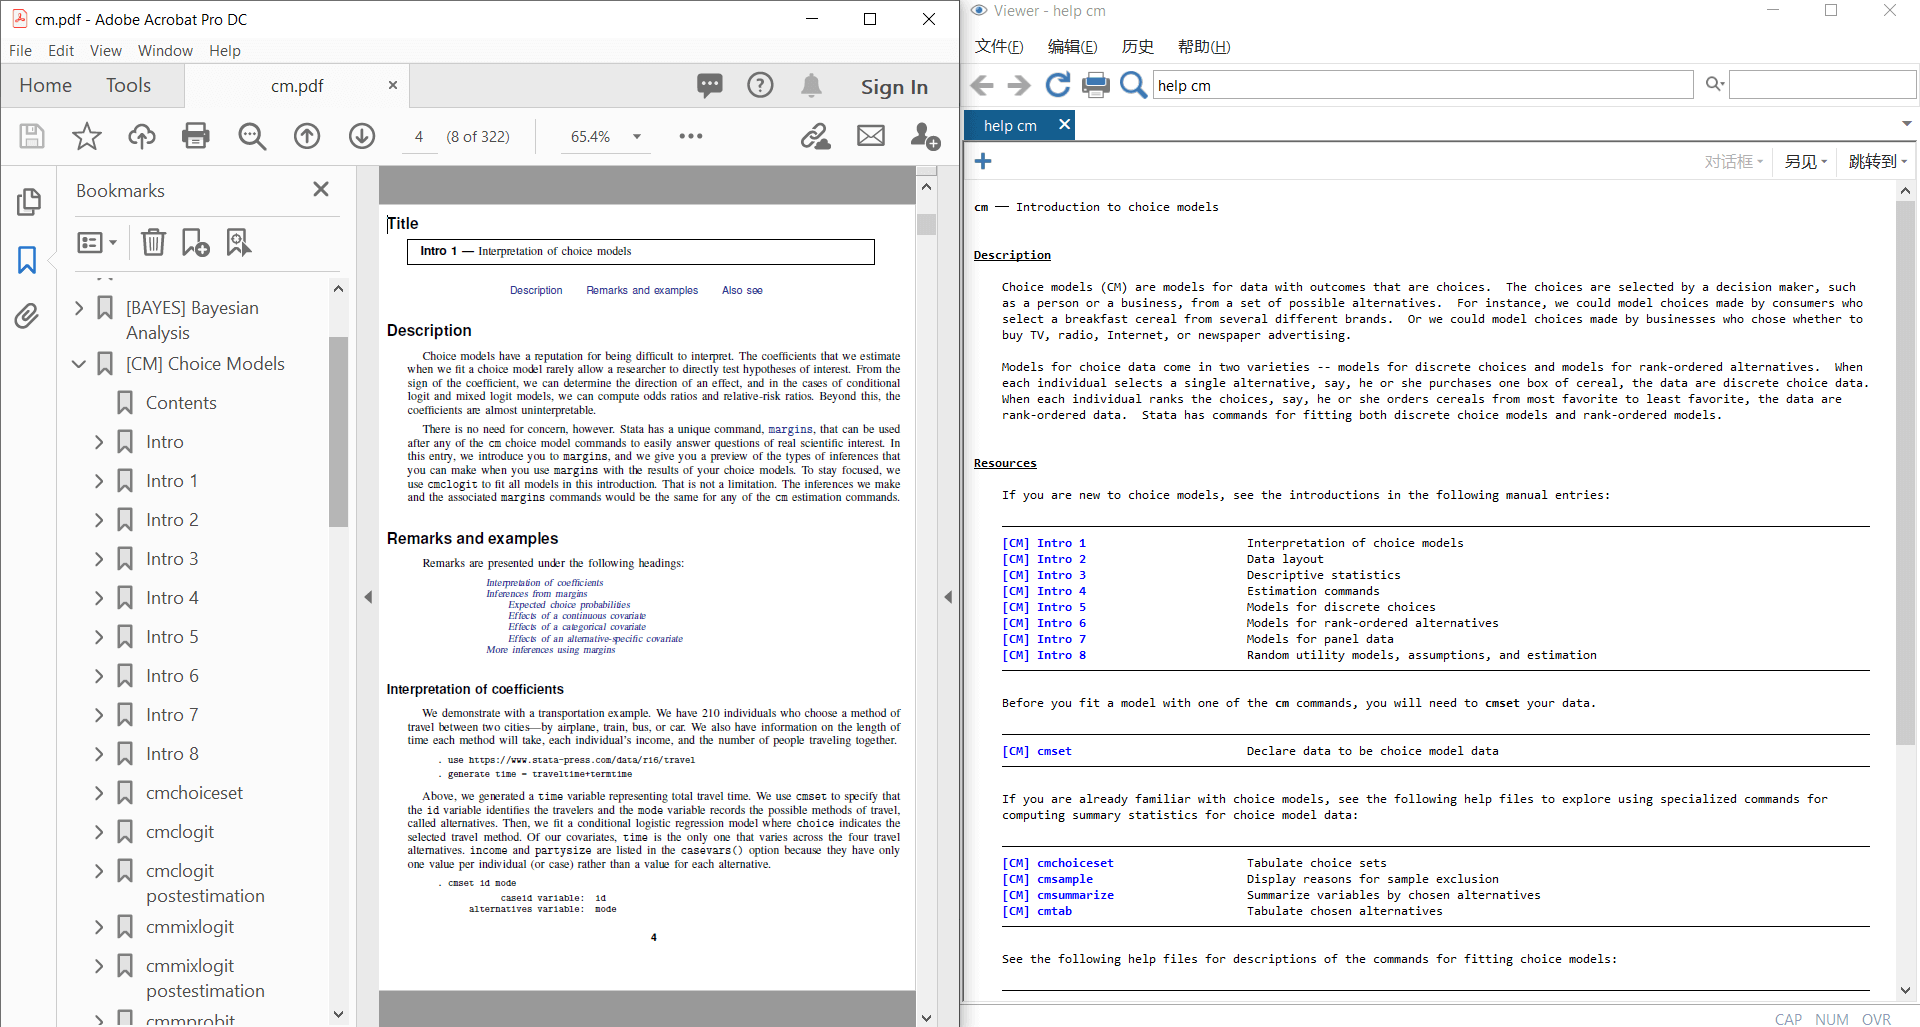Add a new bookmark icon

(x=195, y=242)
